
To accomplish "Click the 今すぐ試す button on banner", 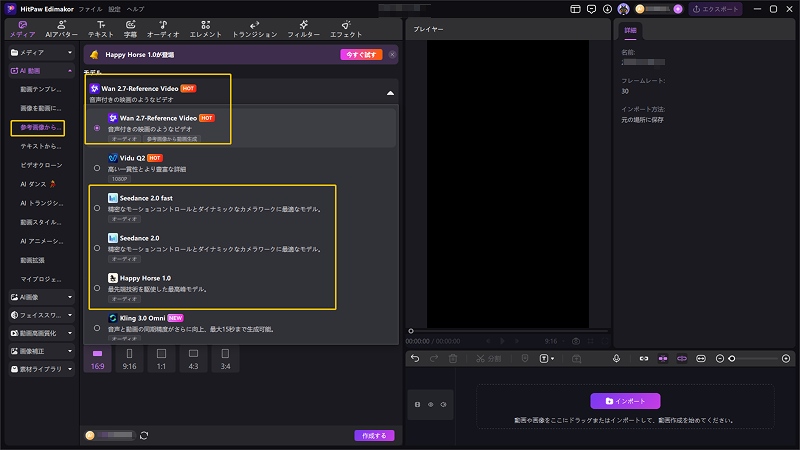I will pyautogui.click(x=361, y=55).
